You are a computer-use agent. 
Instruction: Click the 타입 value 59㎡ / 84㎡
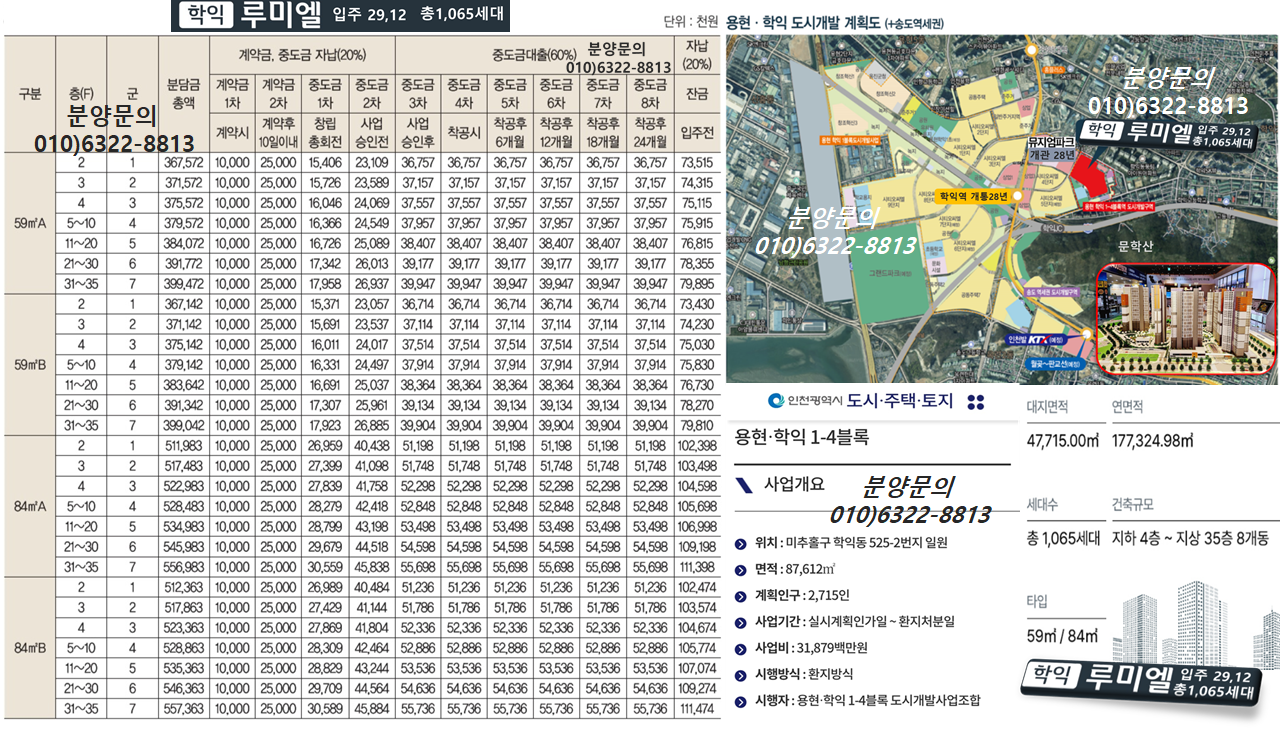point(1063,635)
